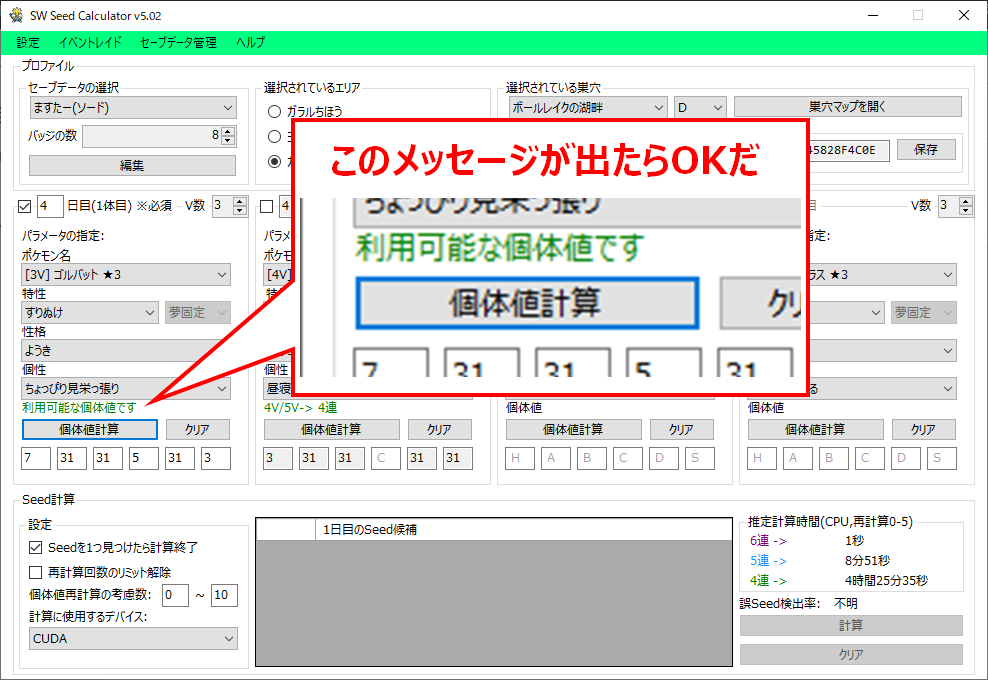Click クリア in the third panel
This screenshot has height=680, width=988.
click(x=682, y=429)
